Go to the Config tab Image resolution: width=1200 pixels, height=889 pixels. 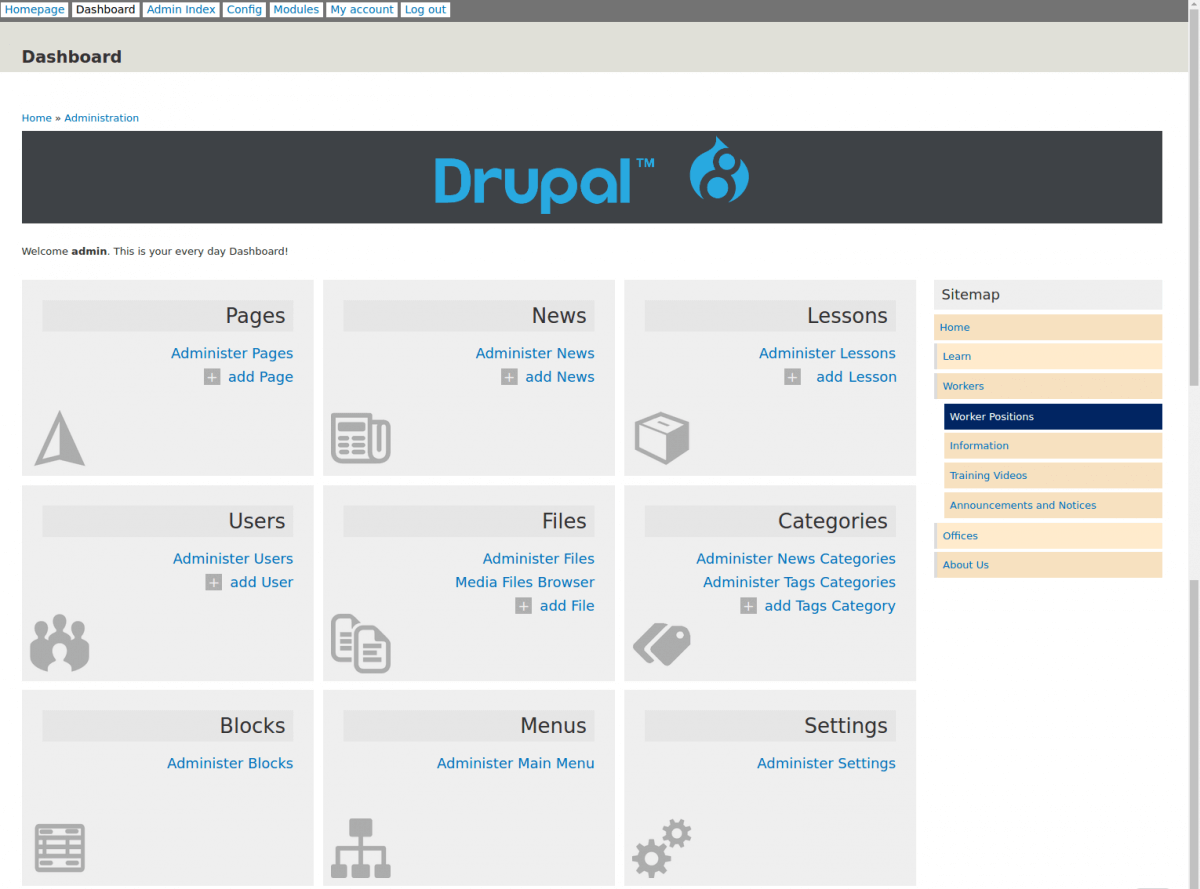tap(244, 9)
